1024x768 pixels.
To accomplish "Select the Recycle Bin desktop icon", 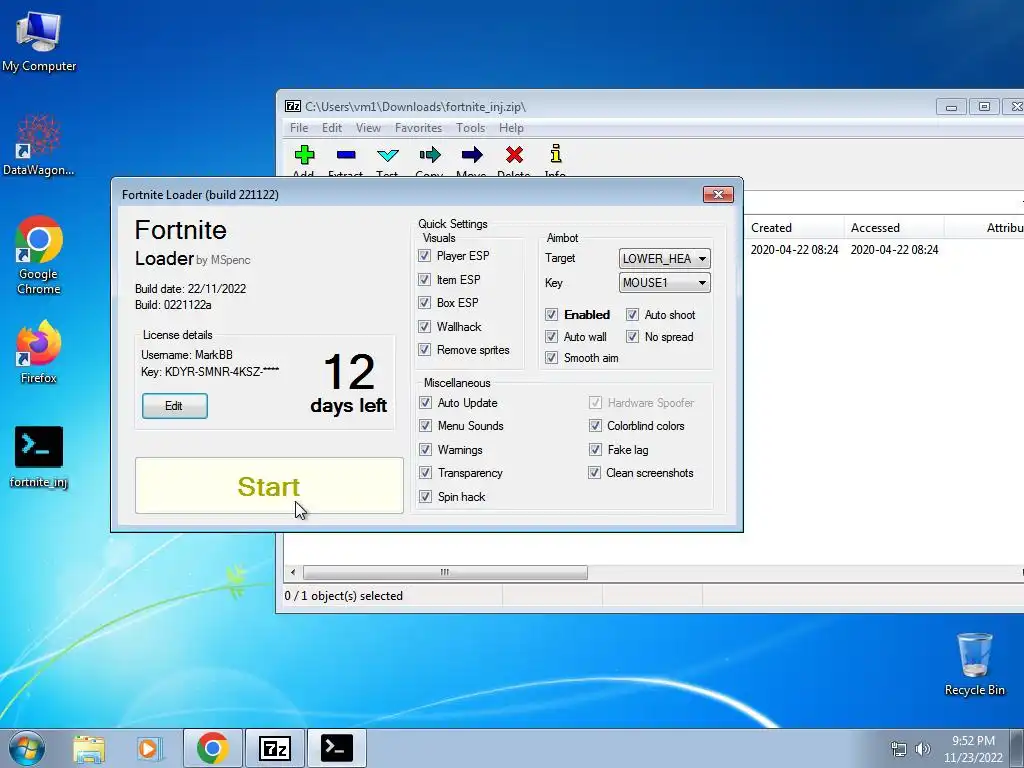I will [974, 664].
